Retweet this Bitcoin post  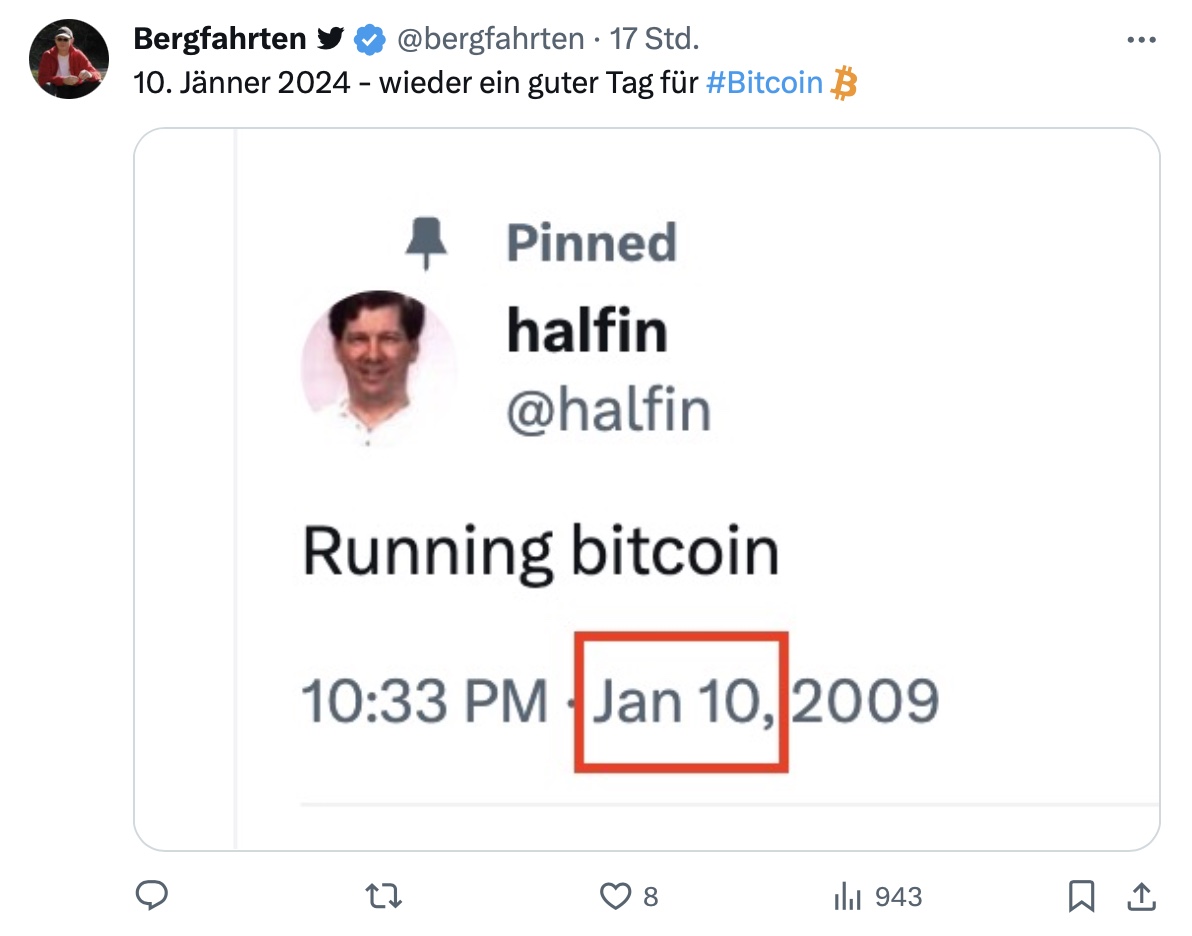(386, 896)
